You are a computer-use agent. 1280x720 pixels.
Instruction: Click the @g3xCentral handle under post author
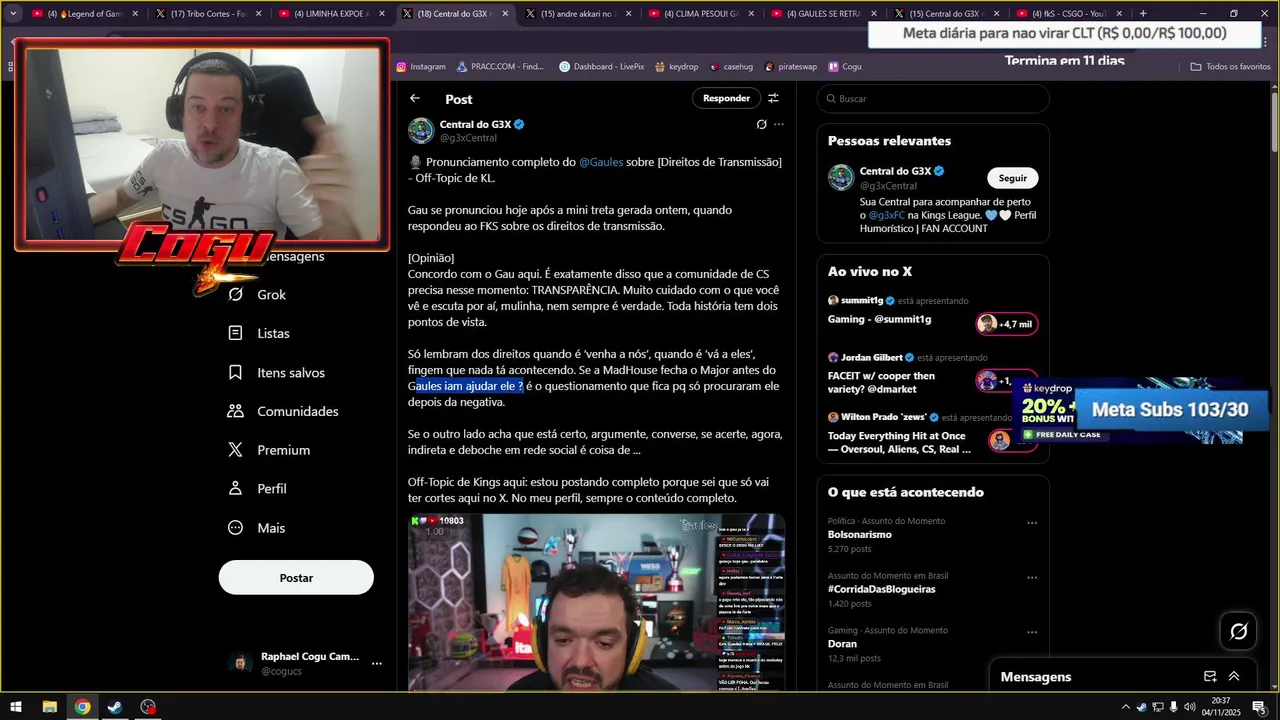[468, 138]
